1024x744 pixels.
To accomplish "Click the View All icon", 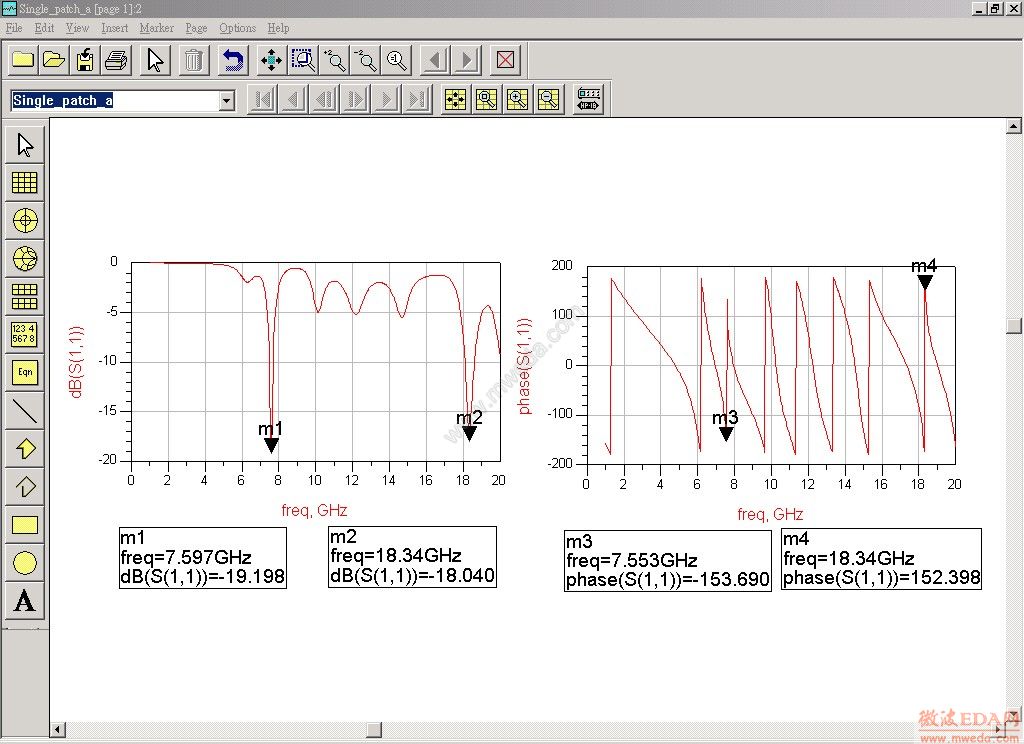I will pos(271,60).
